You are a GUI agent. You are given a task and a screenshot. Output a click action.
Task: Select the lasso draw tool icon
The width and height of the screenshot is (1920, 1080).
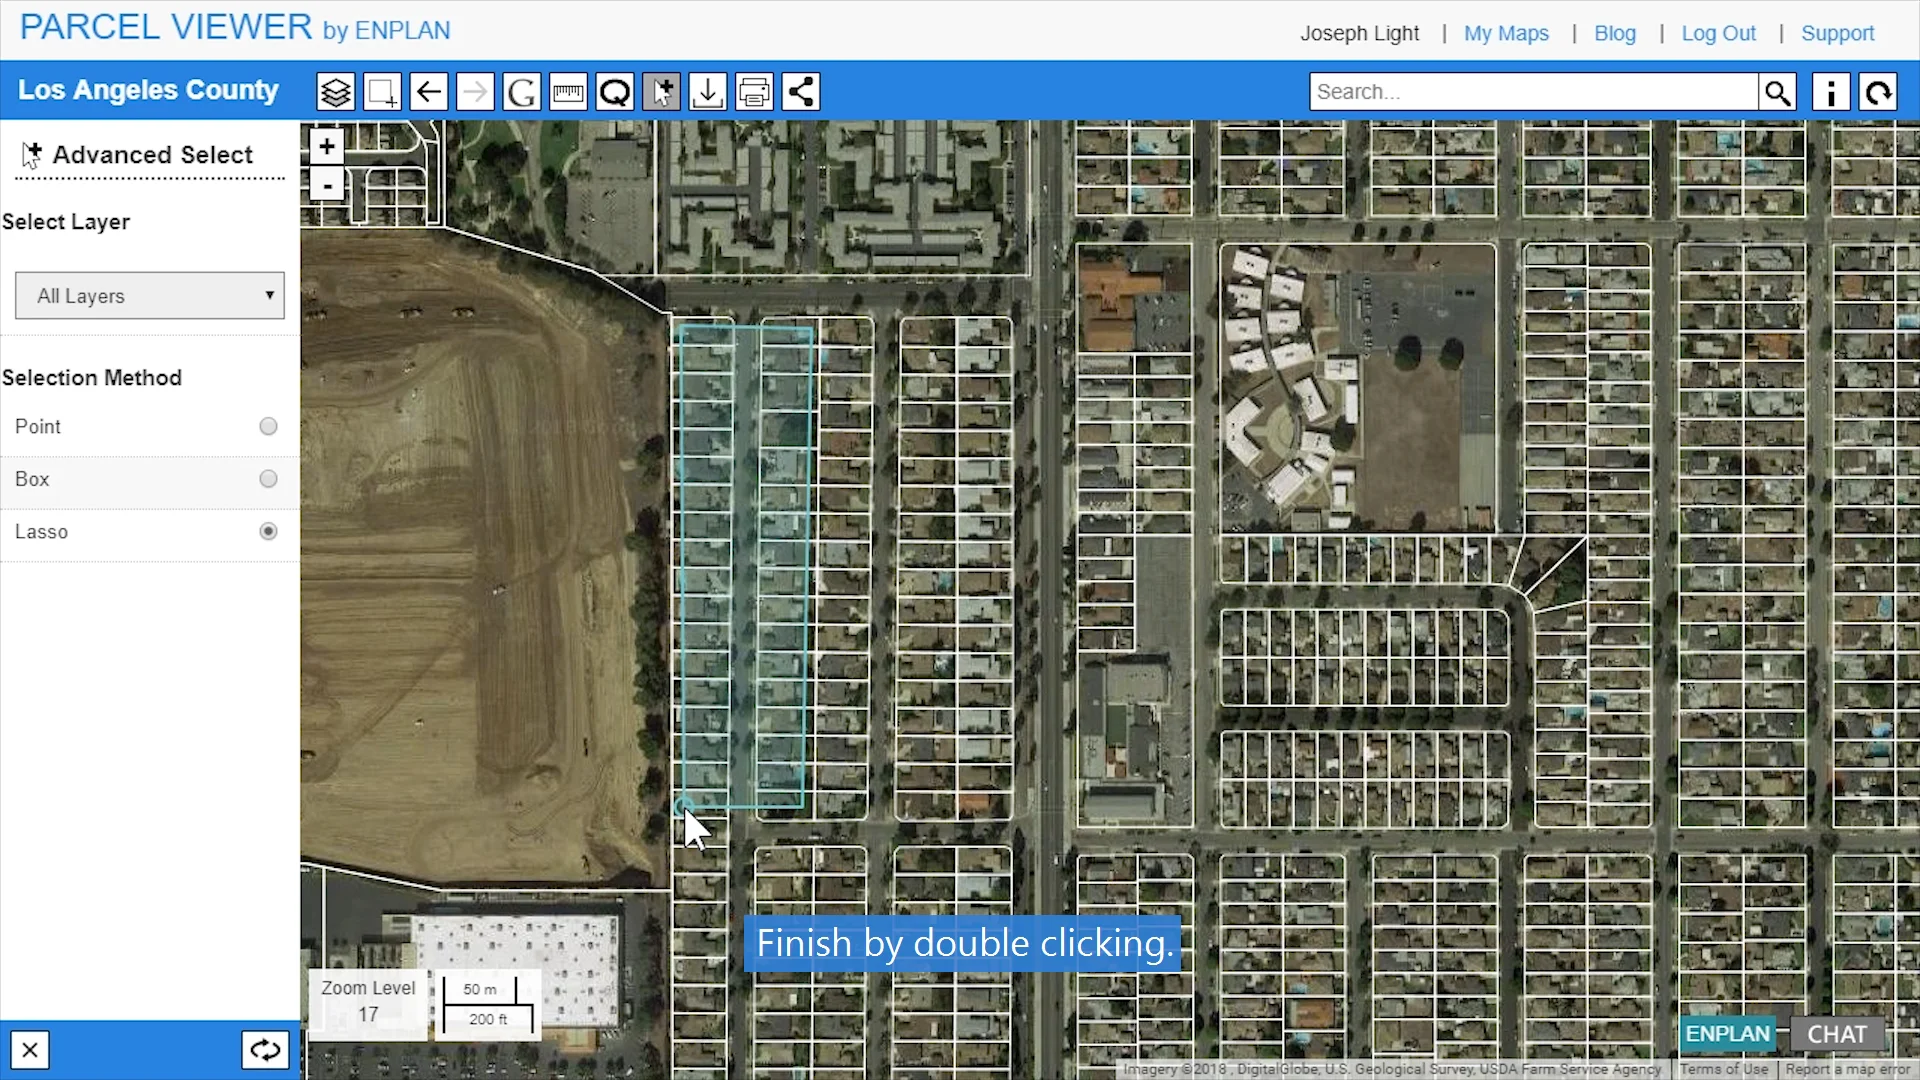tap(615, 92)
